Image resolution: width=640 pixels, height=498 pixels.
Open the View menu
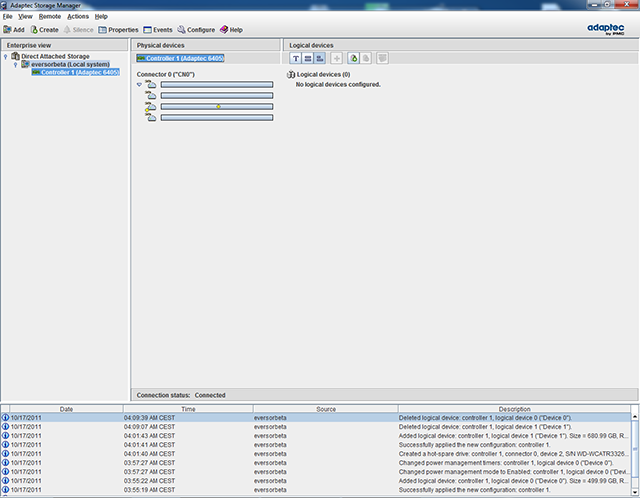click(25, 17)
